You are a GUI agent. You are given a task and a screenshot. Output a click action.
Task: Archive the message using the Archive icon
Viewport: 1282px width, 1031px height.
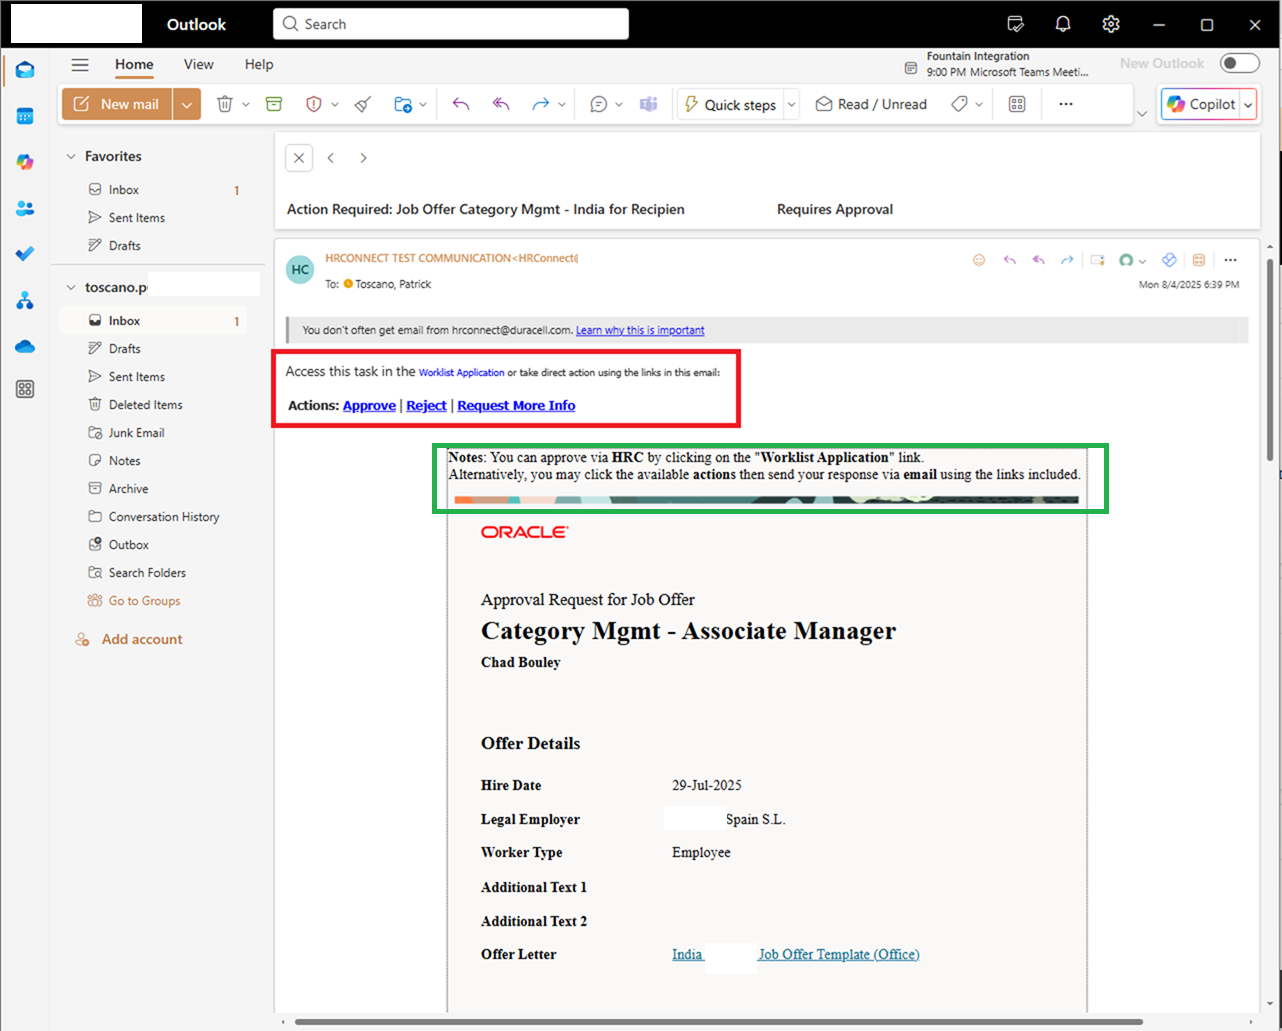click(x=274, y=103)
